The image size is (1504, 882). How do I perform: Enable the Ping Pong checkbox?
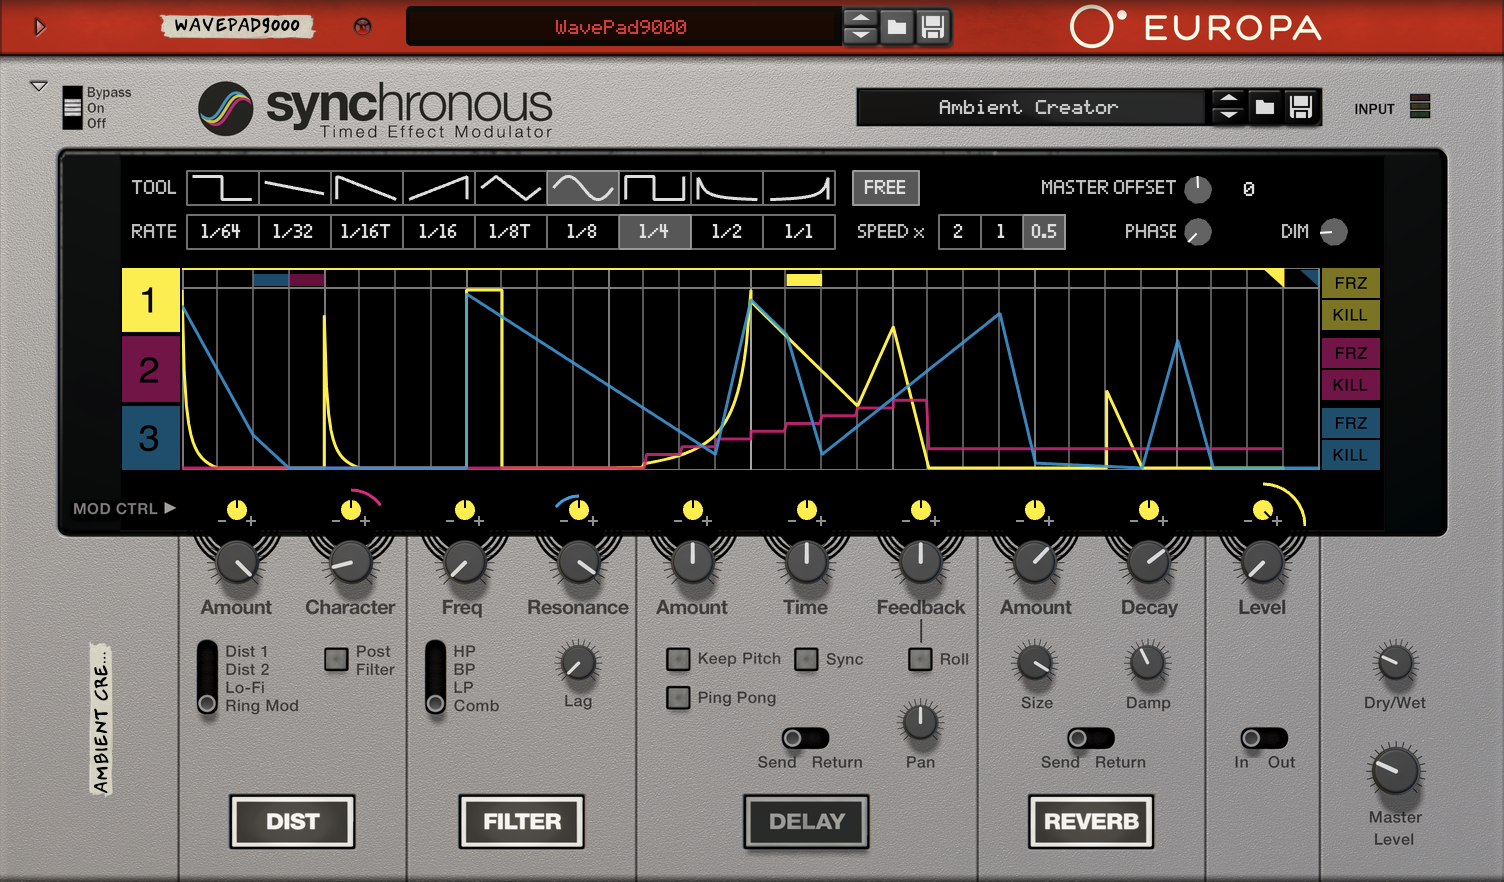678,698
